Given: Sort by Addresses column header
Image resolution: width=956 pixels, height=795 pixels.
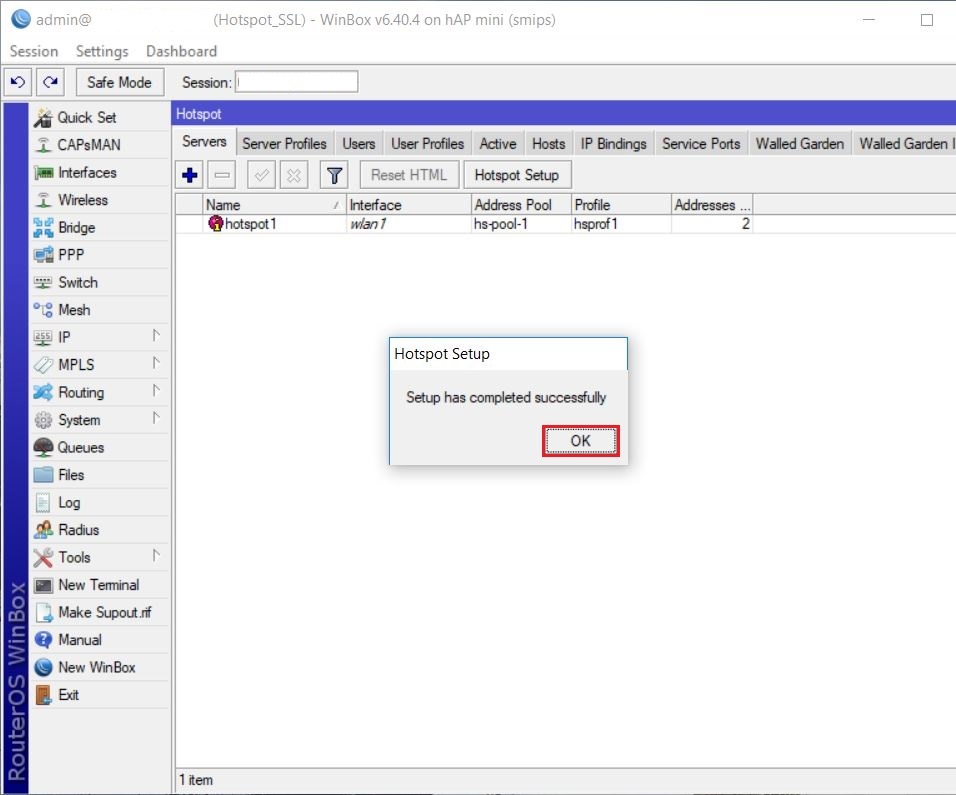Looking at the screenshot, I should [x=712, y=205].
